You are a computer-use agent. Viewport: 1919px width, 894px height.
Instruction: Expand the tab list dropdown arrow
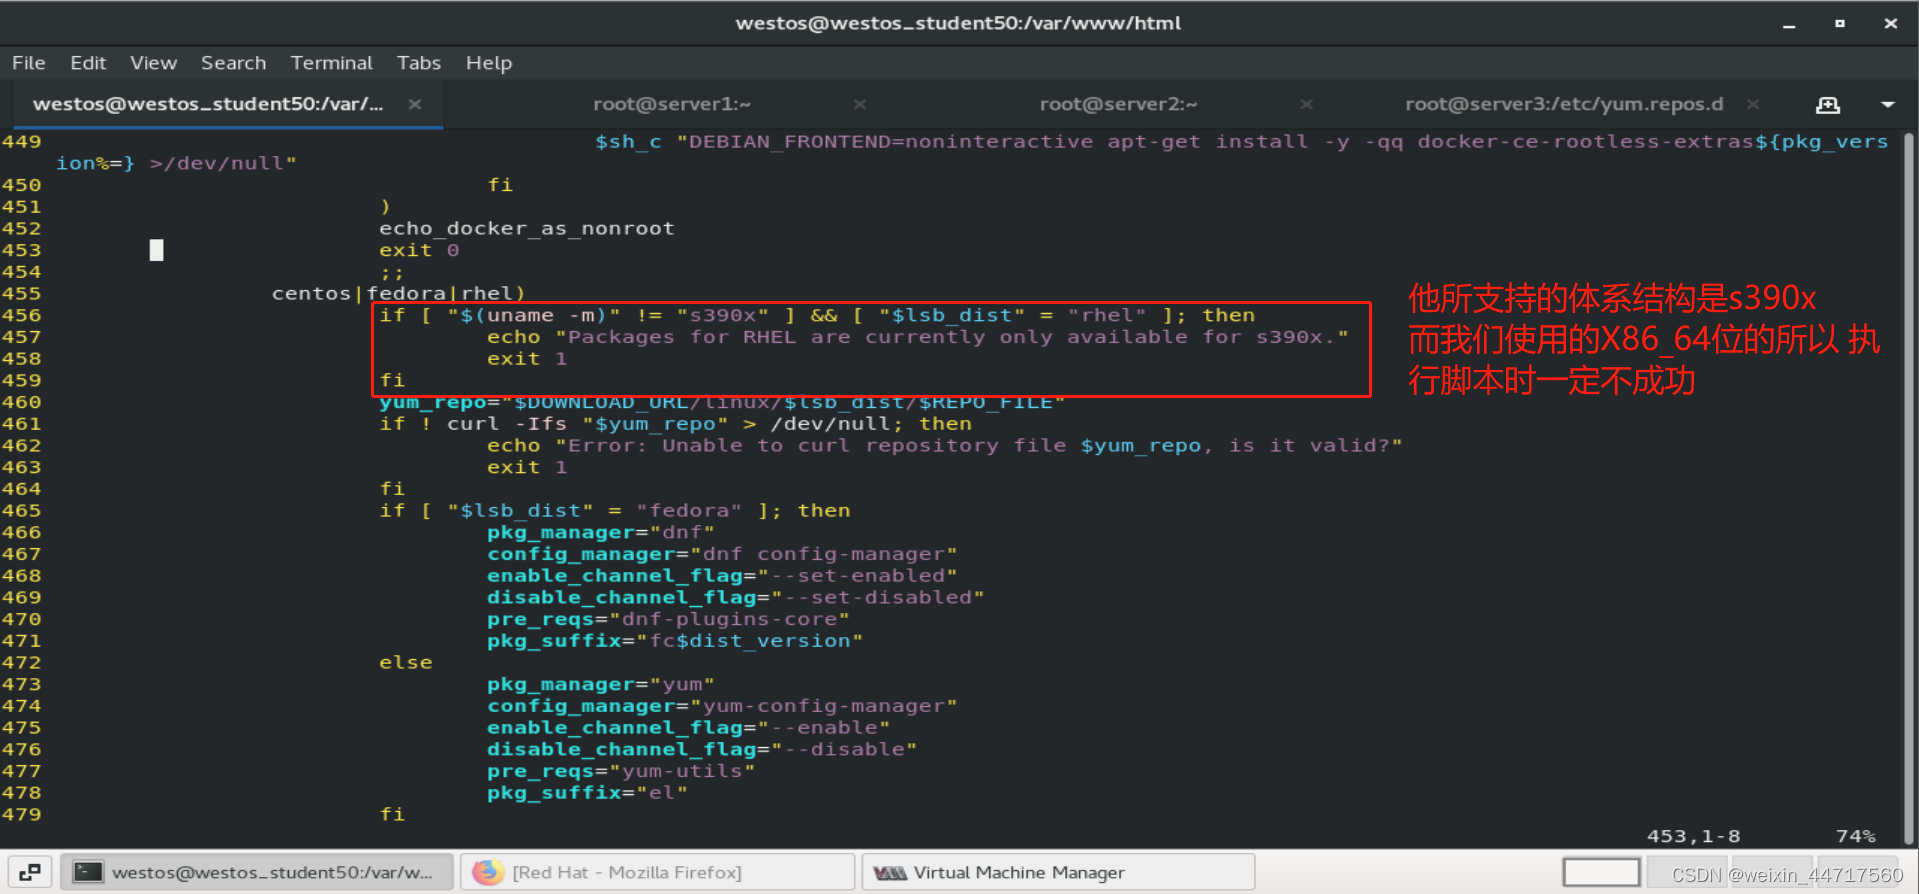click(1887, 105)
